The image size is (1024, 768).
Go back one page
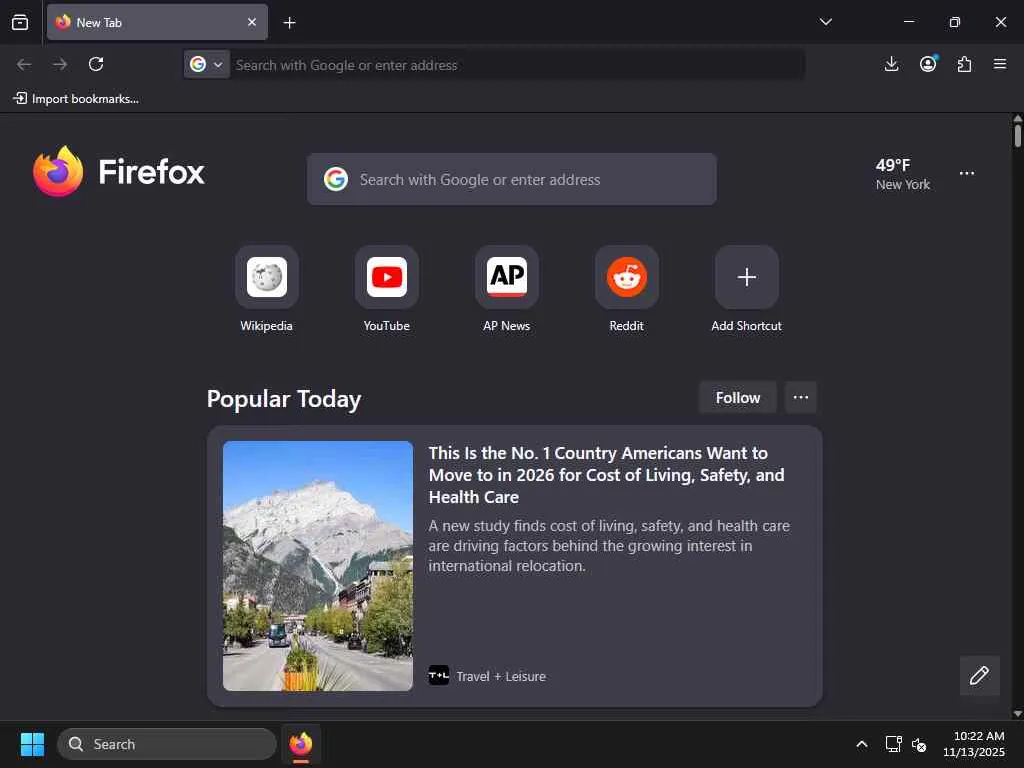24,64
